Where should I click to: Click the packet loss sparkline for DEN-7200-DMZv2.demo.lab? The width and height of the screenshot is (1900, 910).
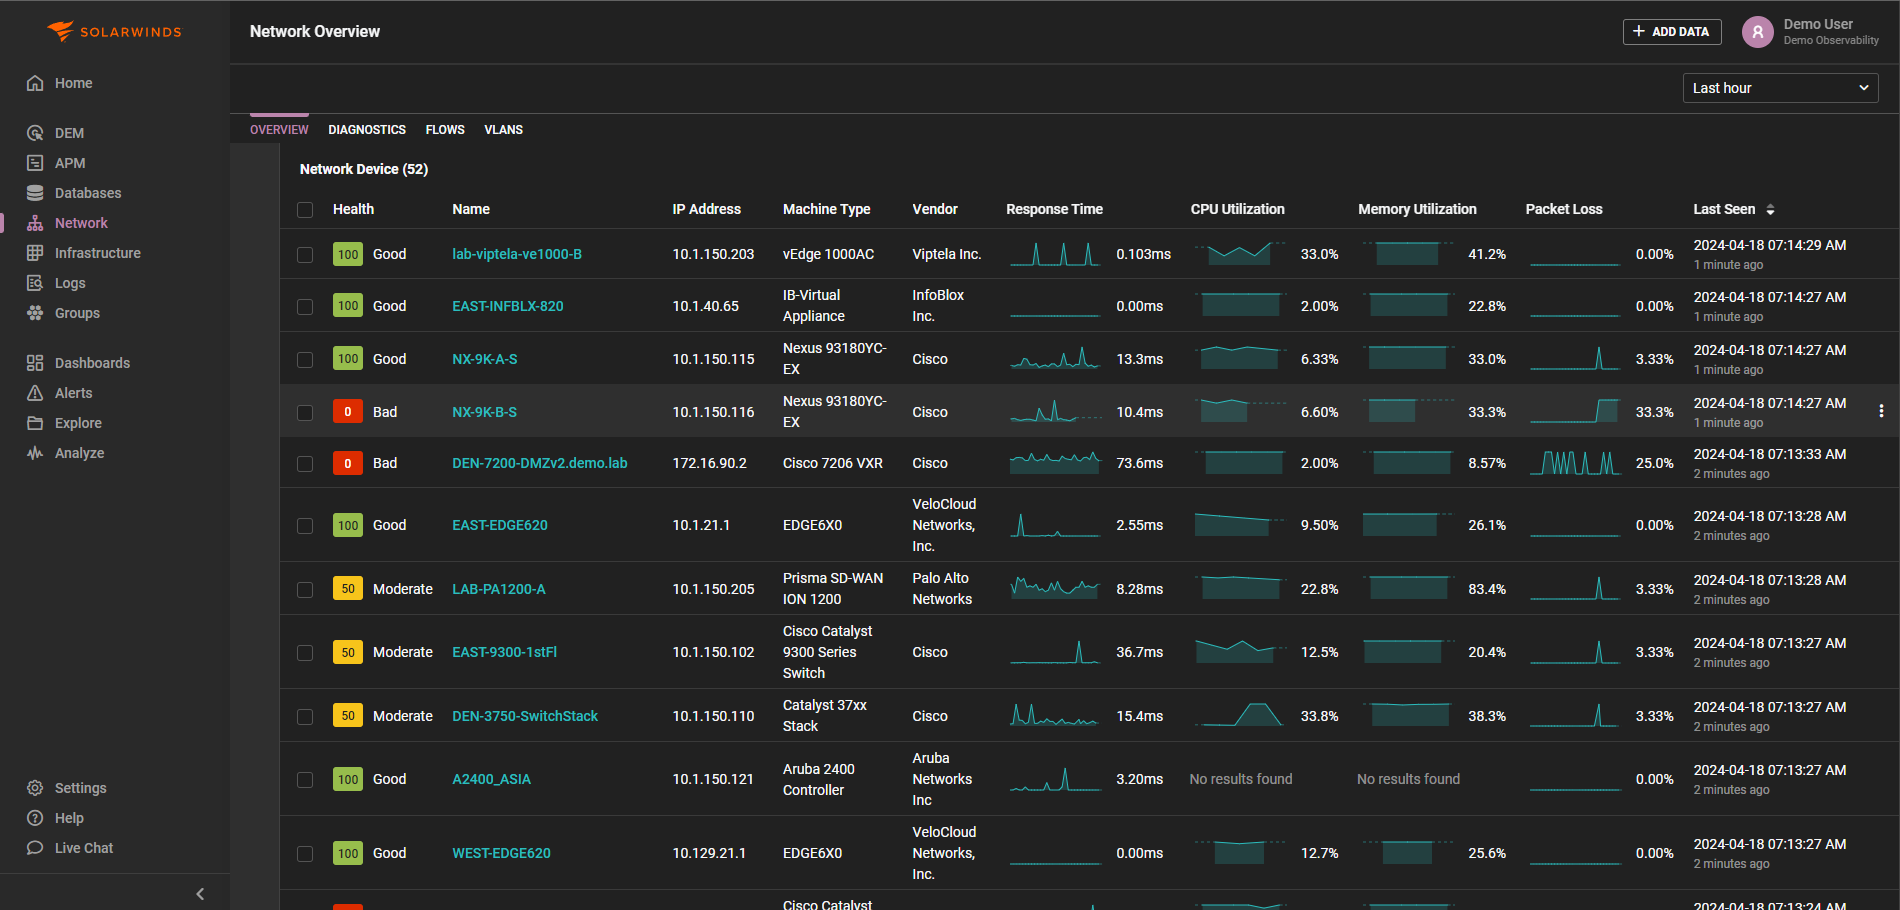coord(1575,463)
